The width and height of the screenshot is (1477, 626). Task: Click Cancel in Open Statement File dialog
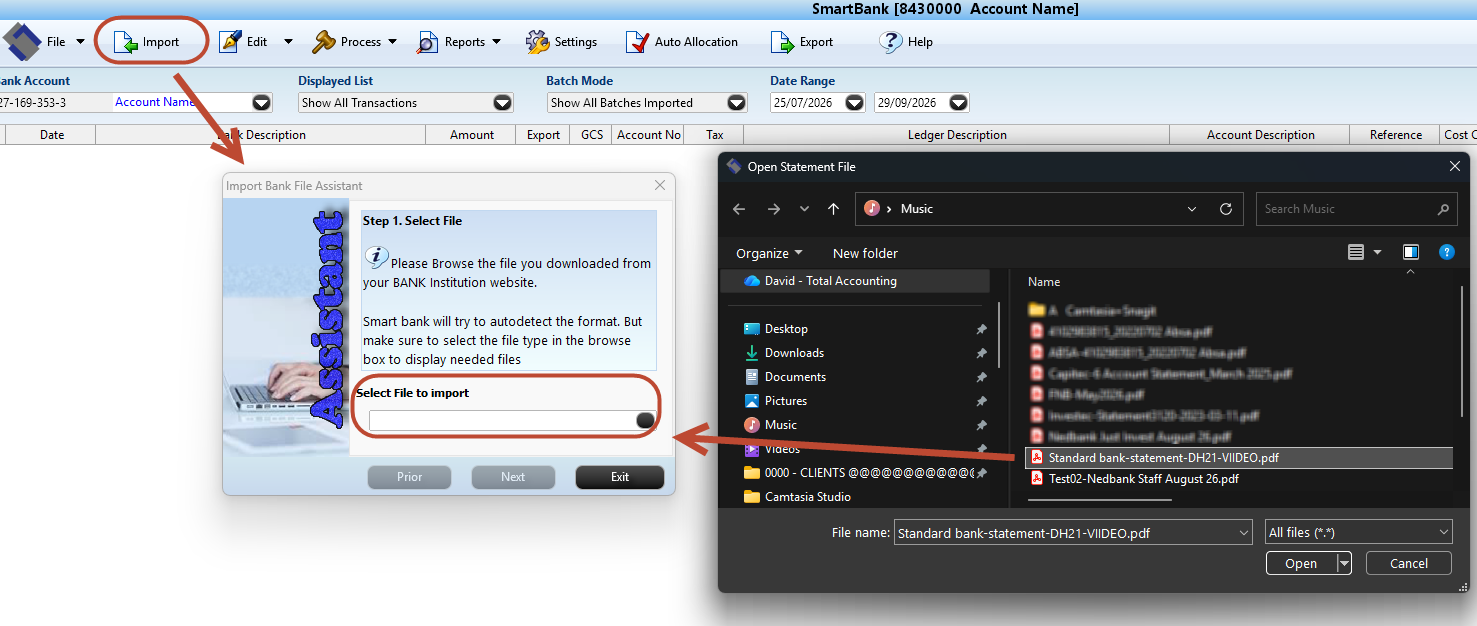(x=1409, y=563)
